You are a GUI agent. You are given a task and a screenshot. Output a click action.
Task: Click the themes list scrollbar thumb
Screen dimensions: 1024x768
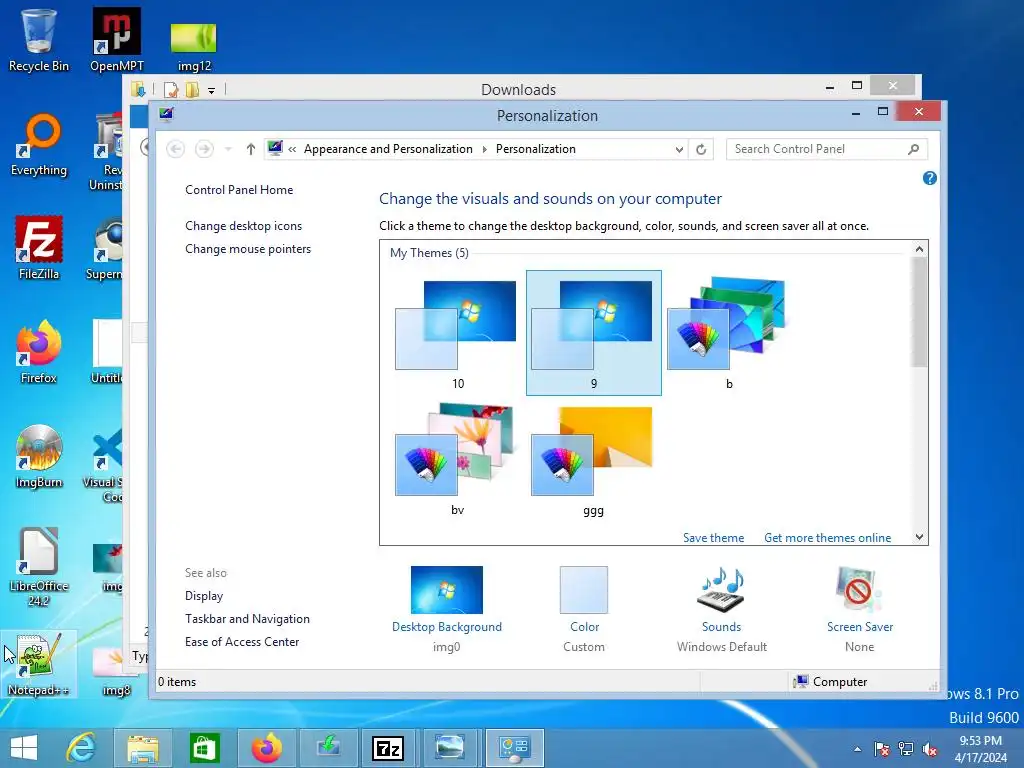coord(919,312)
